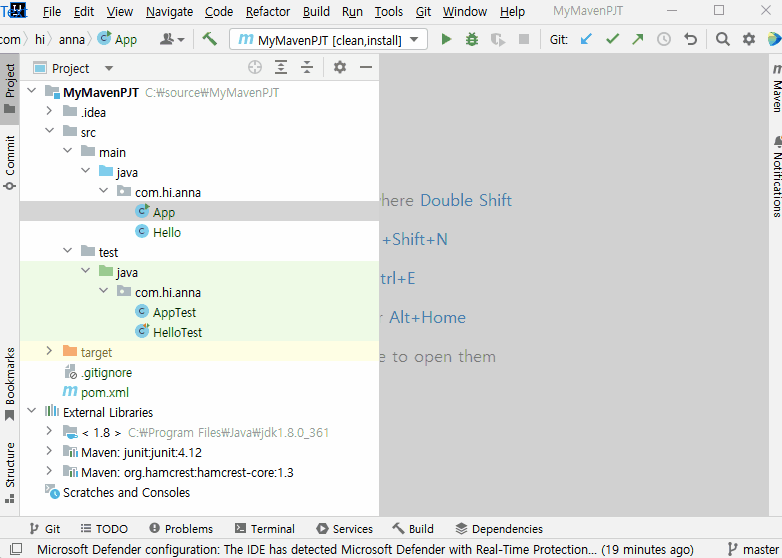782x558 pixels.
Task: Start debugging with the bug icon
Action: pos(472,39)
